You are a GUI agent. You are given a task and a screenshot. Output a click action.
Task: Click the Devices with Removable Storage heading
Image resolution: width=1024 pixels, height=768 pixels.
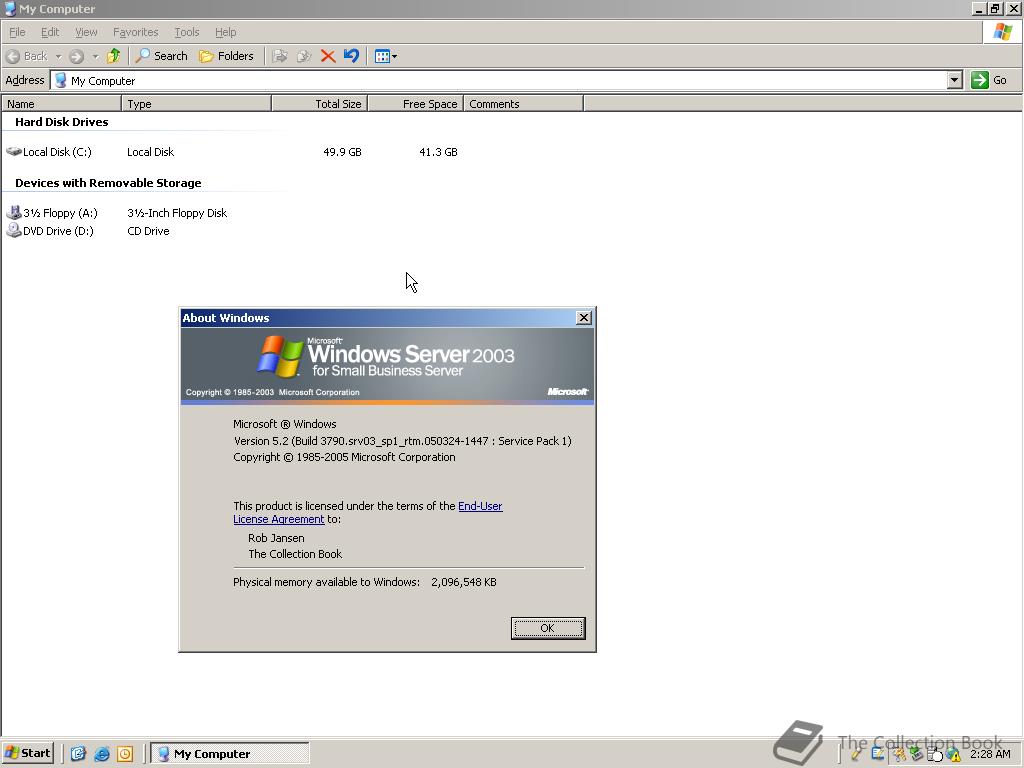pos(108,183)
